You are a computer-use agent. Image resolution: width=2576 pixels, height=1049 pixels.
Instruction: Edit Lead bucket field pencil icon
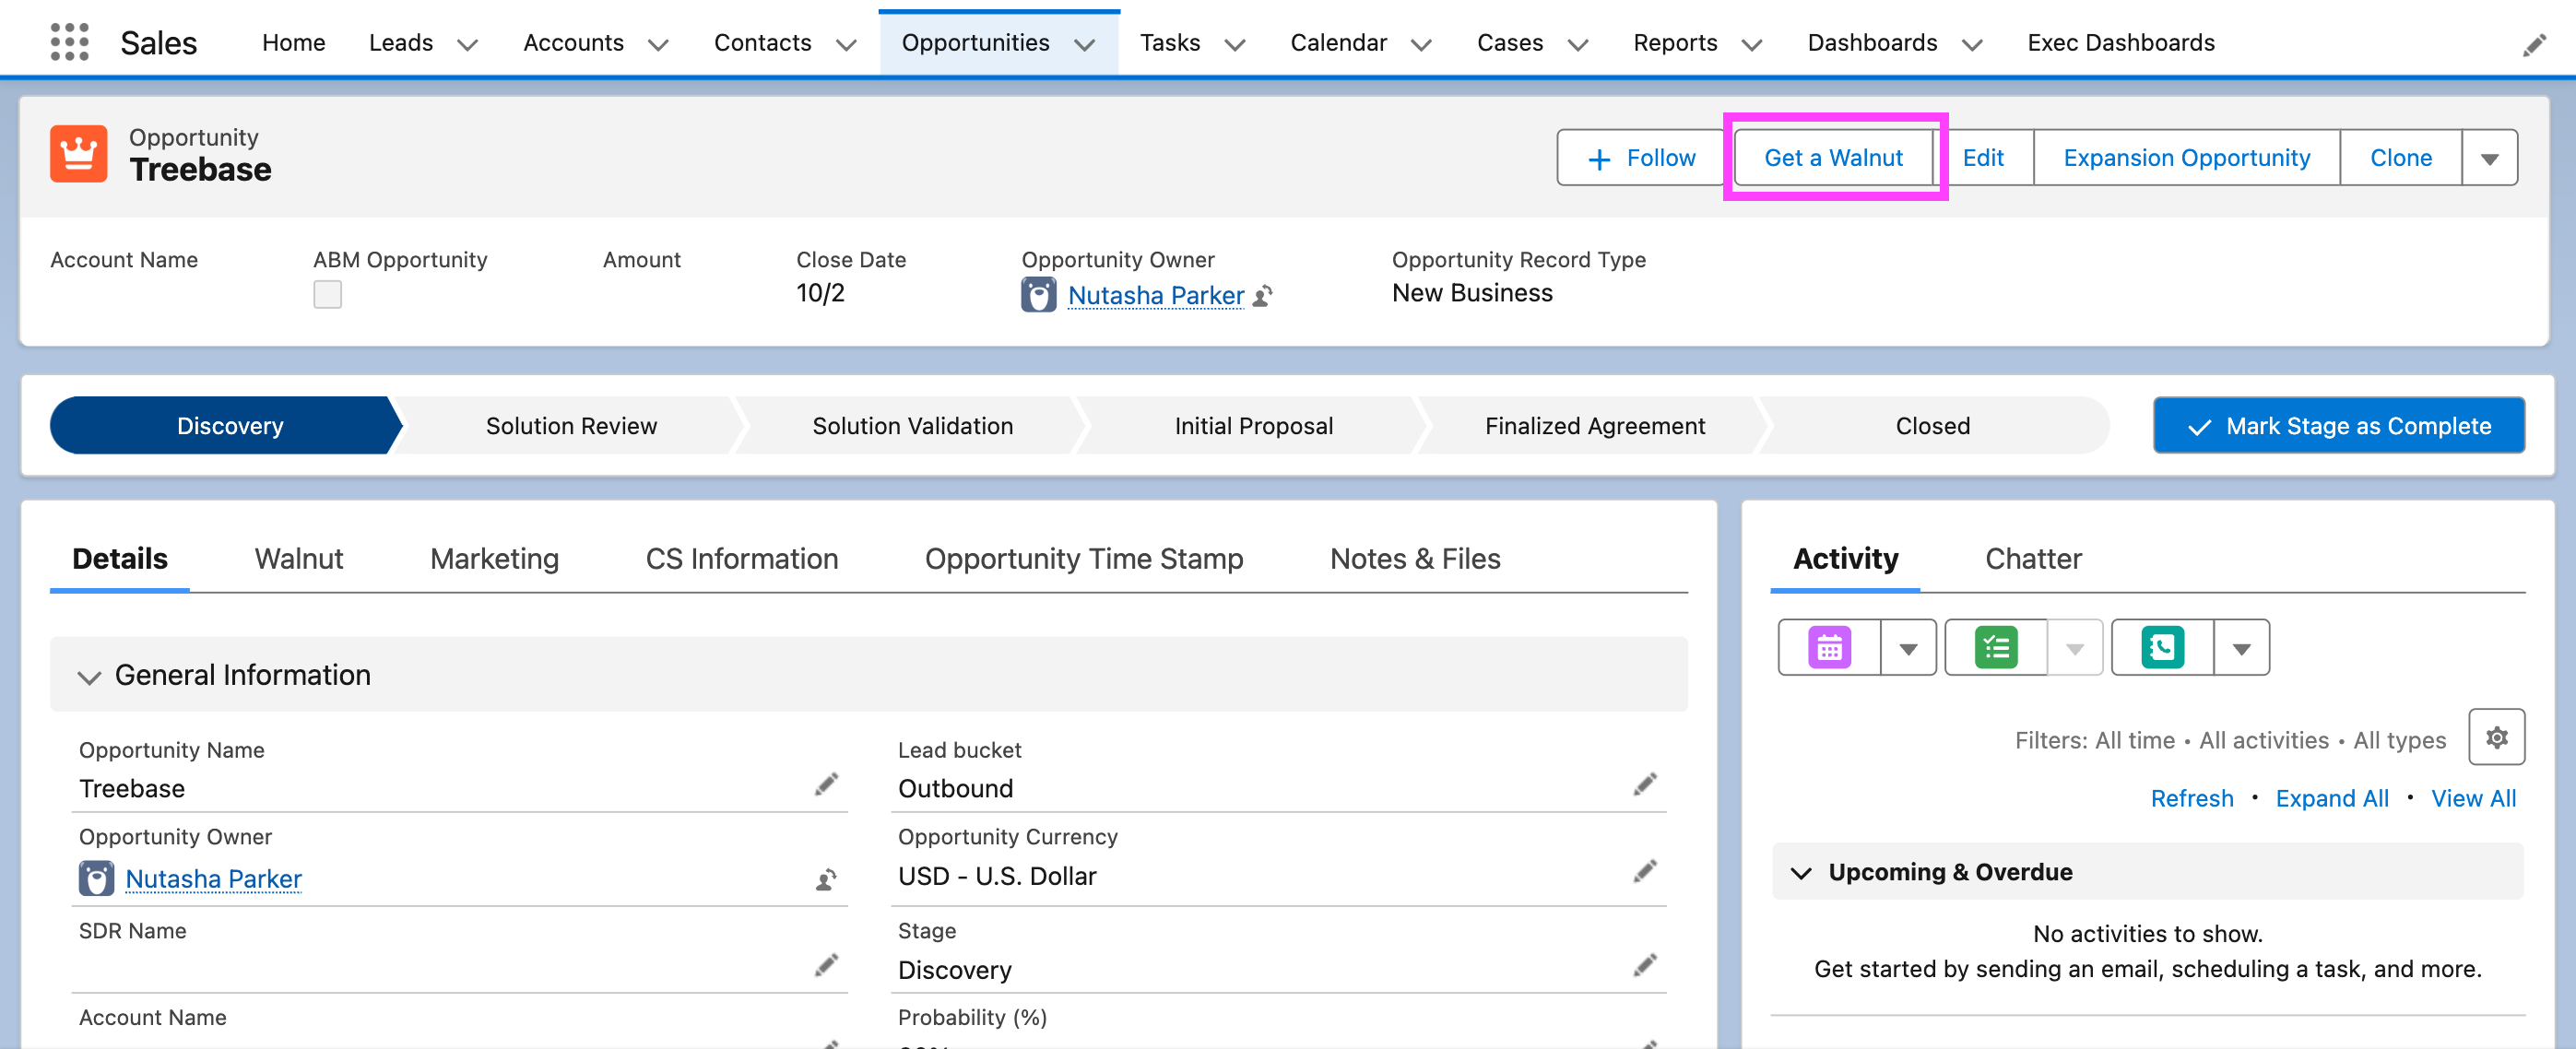tap(1644, 785)
